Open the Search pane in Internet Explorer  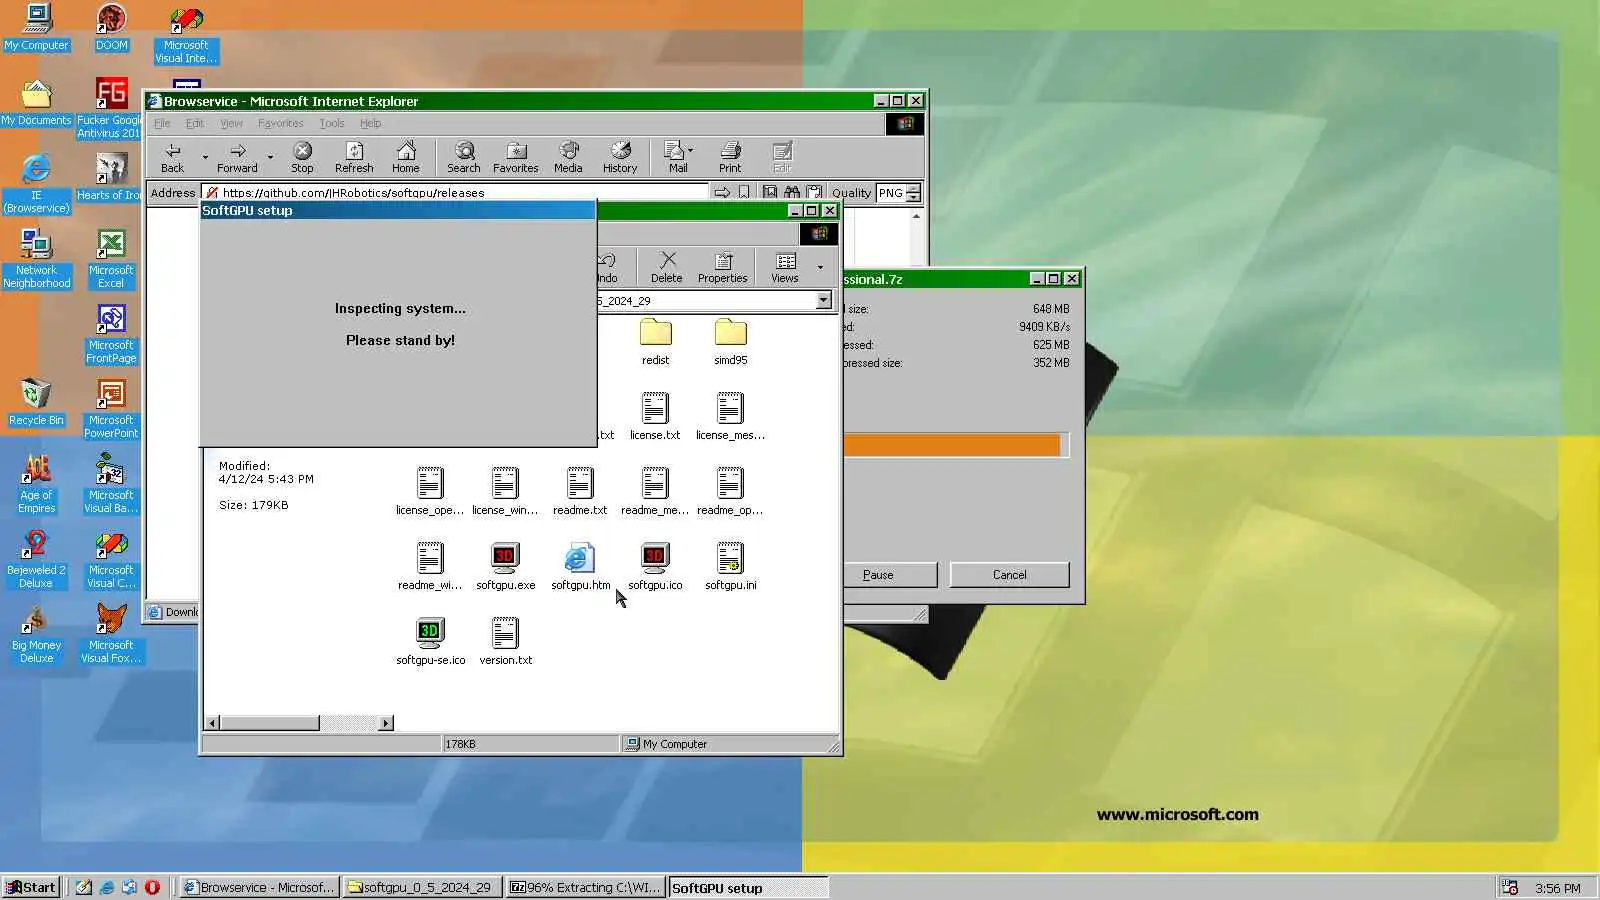pos(464,157)
